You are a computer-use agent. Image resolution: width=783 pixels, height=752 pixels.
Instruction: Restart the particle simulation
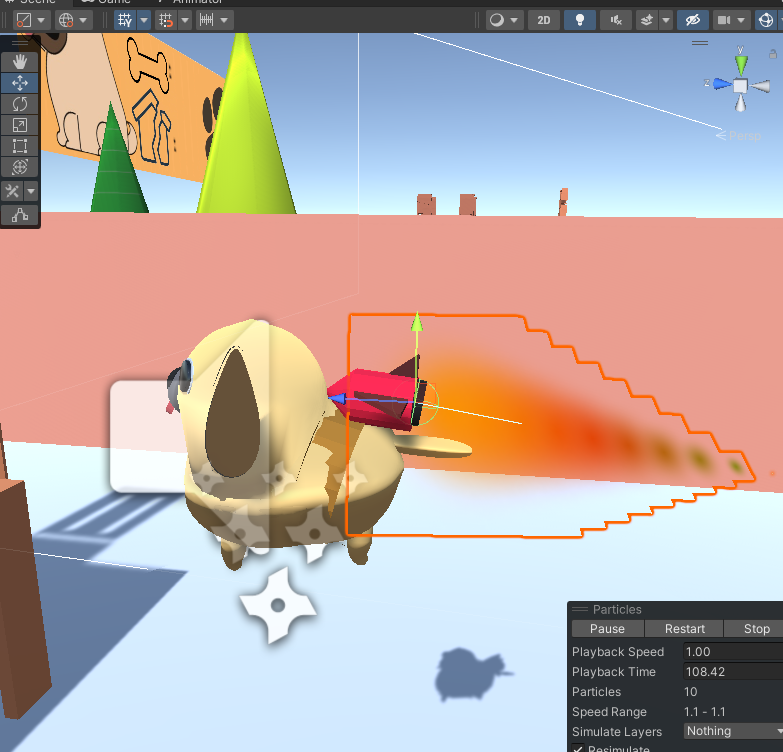coord(685,629)
